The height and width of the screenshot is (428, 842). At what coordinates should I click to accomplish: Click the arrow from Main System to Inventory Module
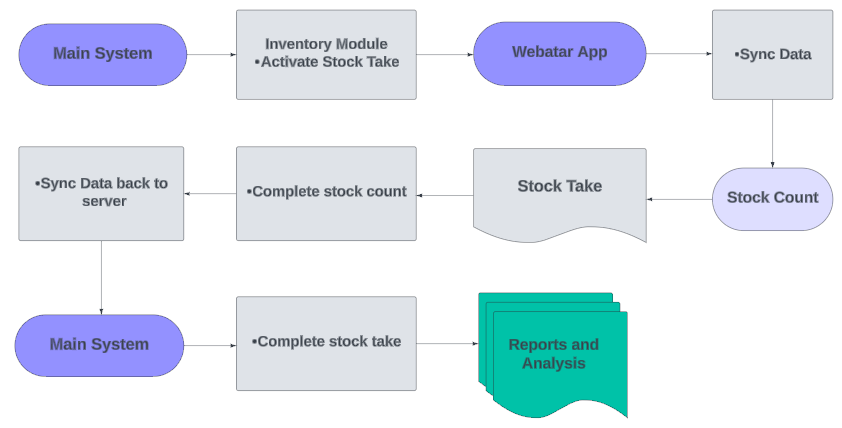(x=211, y=54)
